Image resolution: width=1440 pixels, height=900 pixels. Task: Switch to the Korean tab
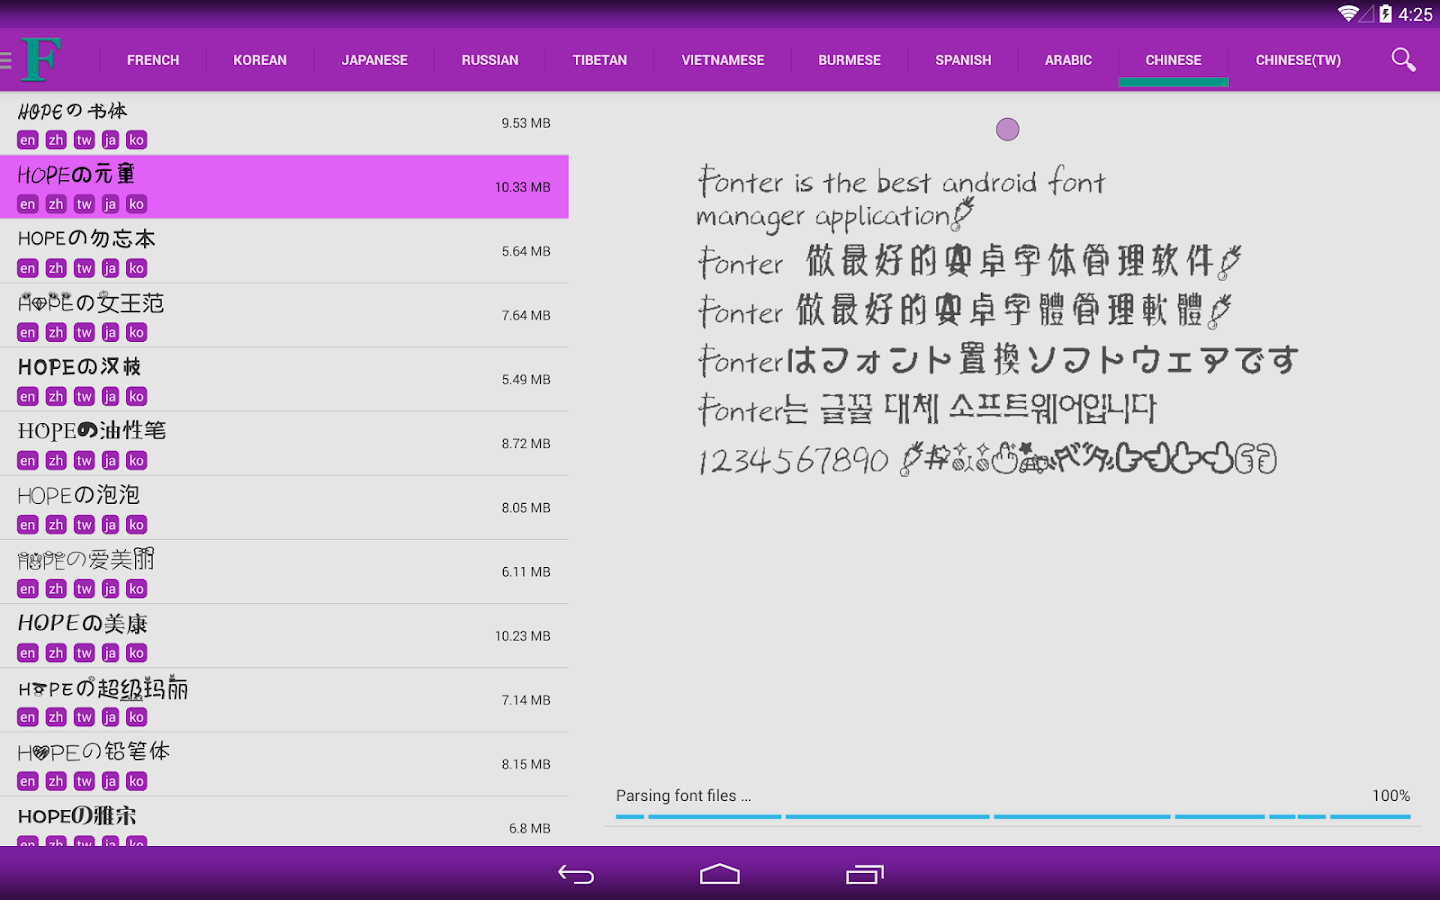pyautogui.click(x=260, y=60)
